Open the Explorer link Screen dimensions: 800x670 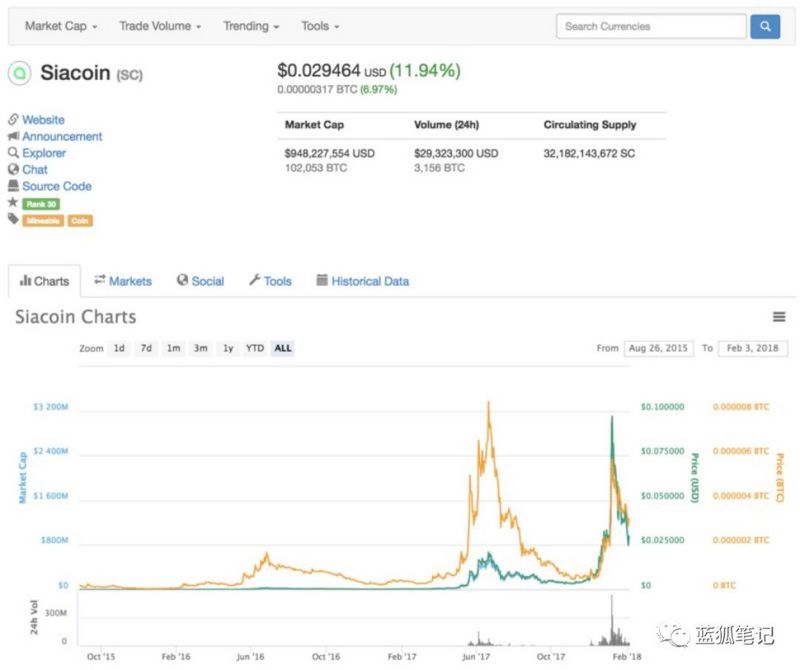coord(44,153)
